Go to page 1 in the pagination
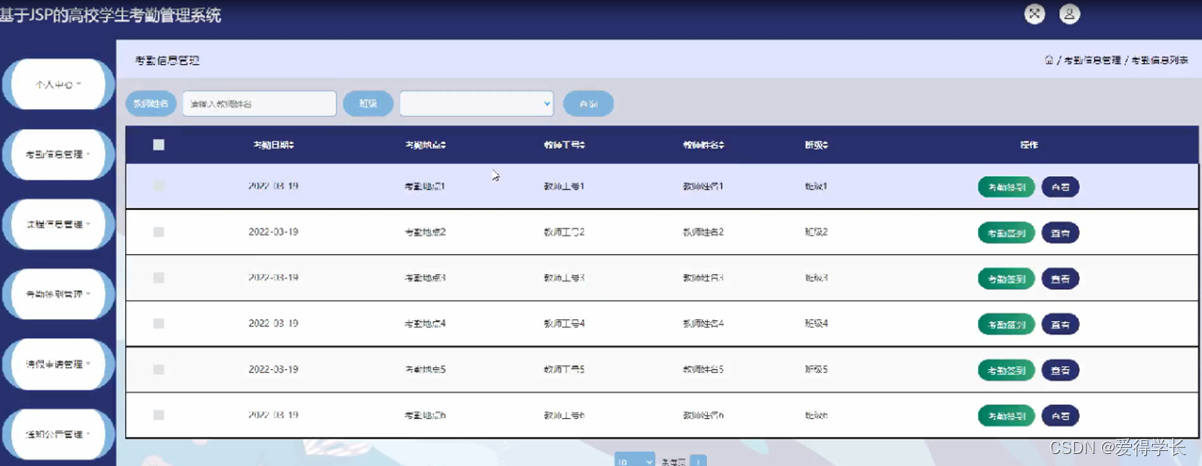The image size is (1202, 466). (698, 461)
